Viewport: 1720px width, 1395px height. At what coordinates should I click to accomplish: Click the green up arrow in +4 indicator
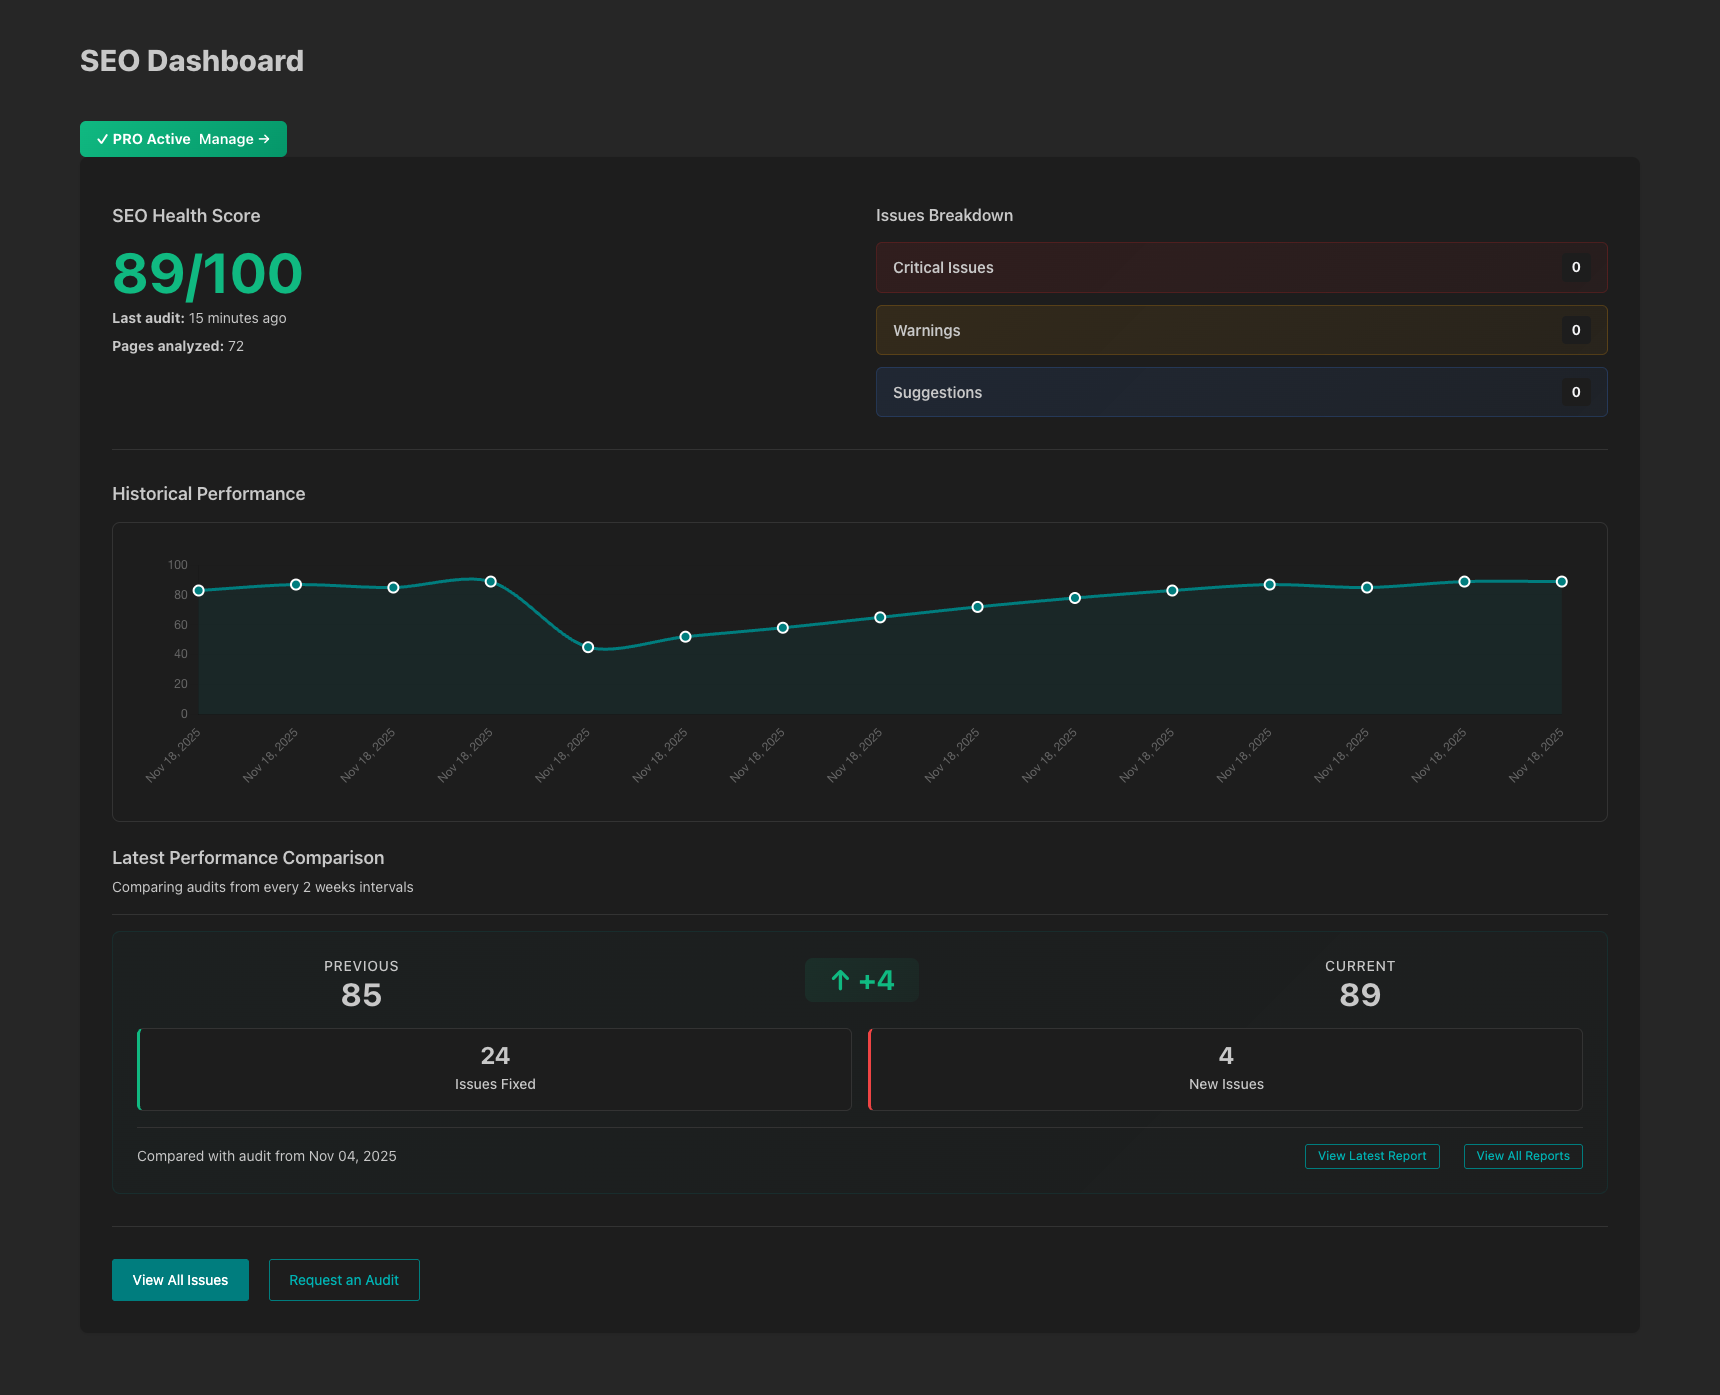839,980
